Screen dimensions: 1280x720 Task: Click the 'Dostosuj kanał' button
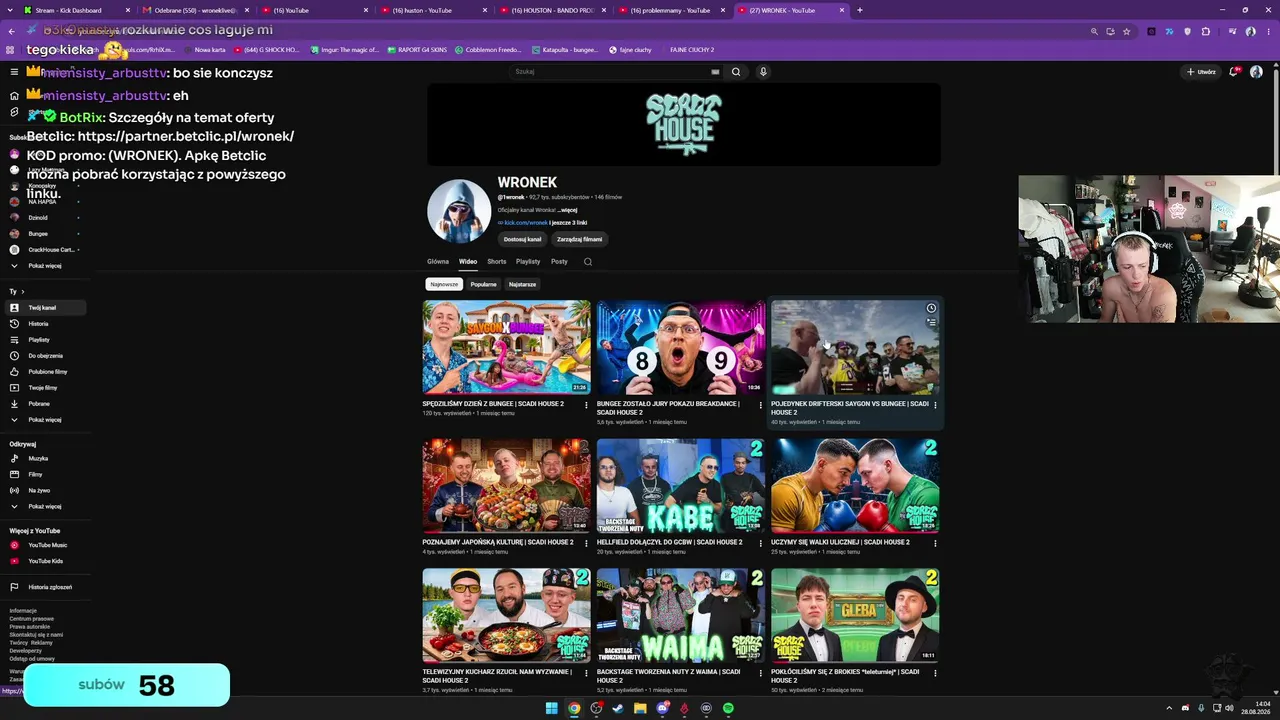pyautogui.click(x=522, y=239)
